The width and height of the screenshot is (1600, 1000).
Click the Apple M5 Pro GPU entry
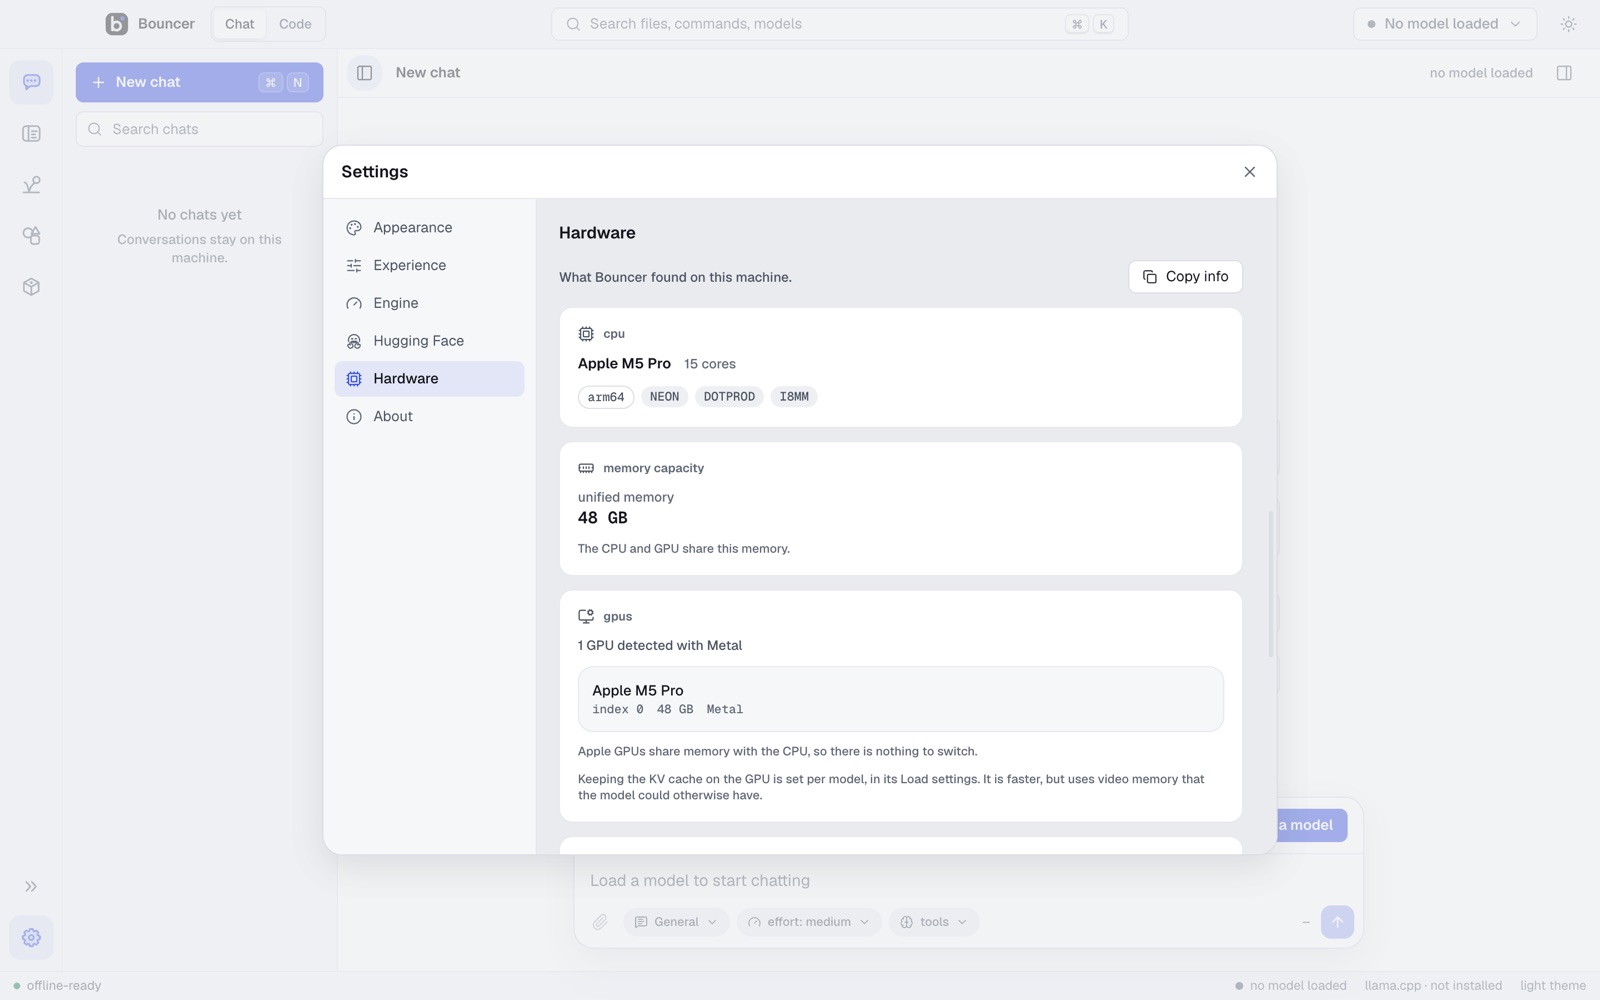(900, 699)
